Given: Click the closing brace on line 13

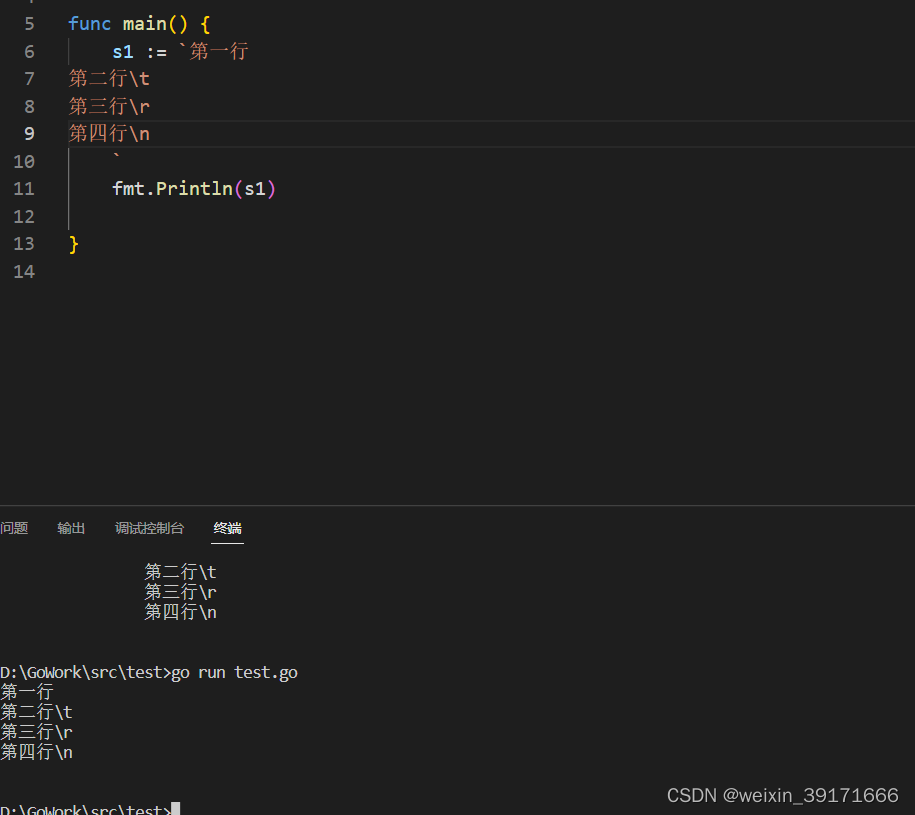Looking at the screenshot, I should [x=72, y=243].
